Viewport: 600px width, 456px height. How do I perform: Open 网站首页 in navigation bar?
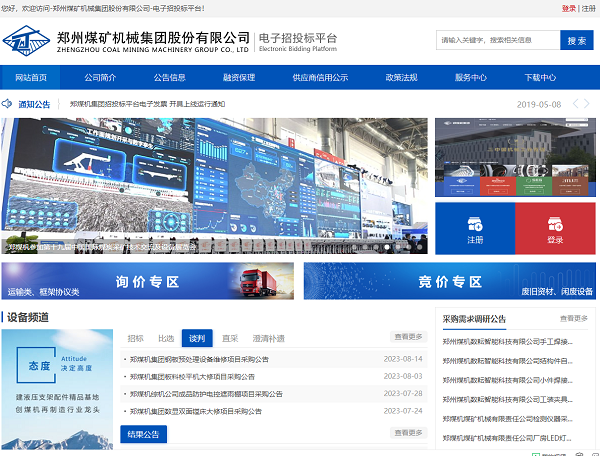[x=31, y=78]
